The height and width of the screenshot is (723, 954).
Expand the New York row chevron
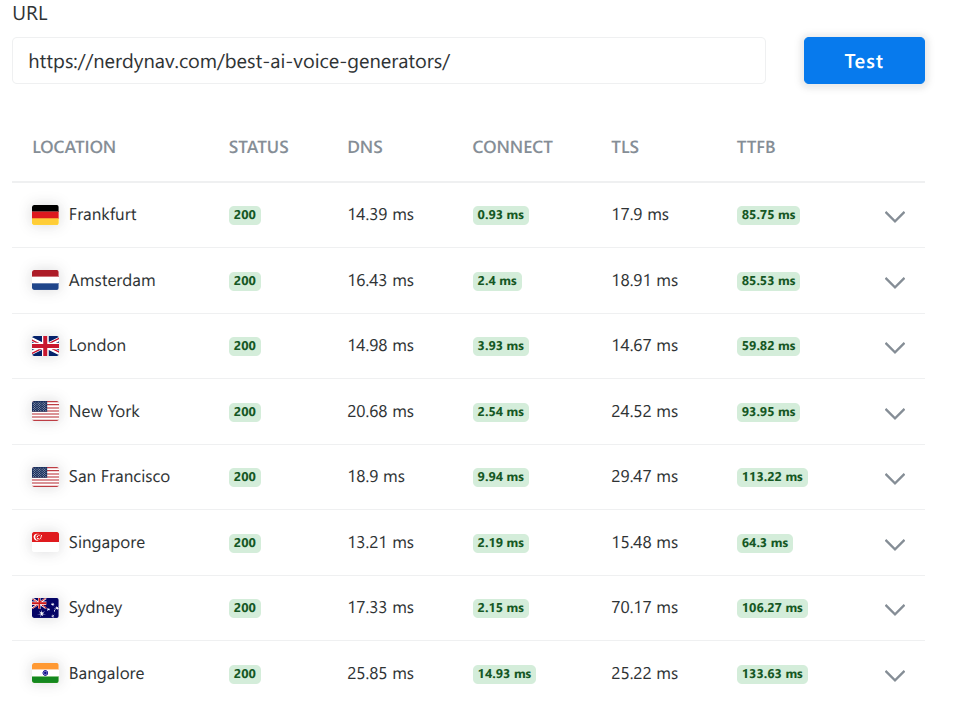pyautogui.click(x=894, y=413)
